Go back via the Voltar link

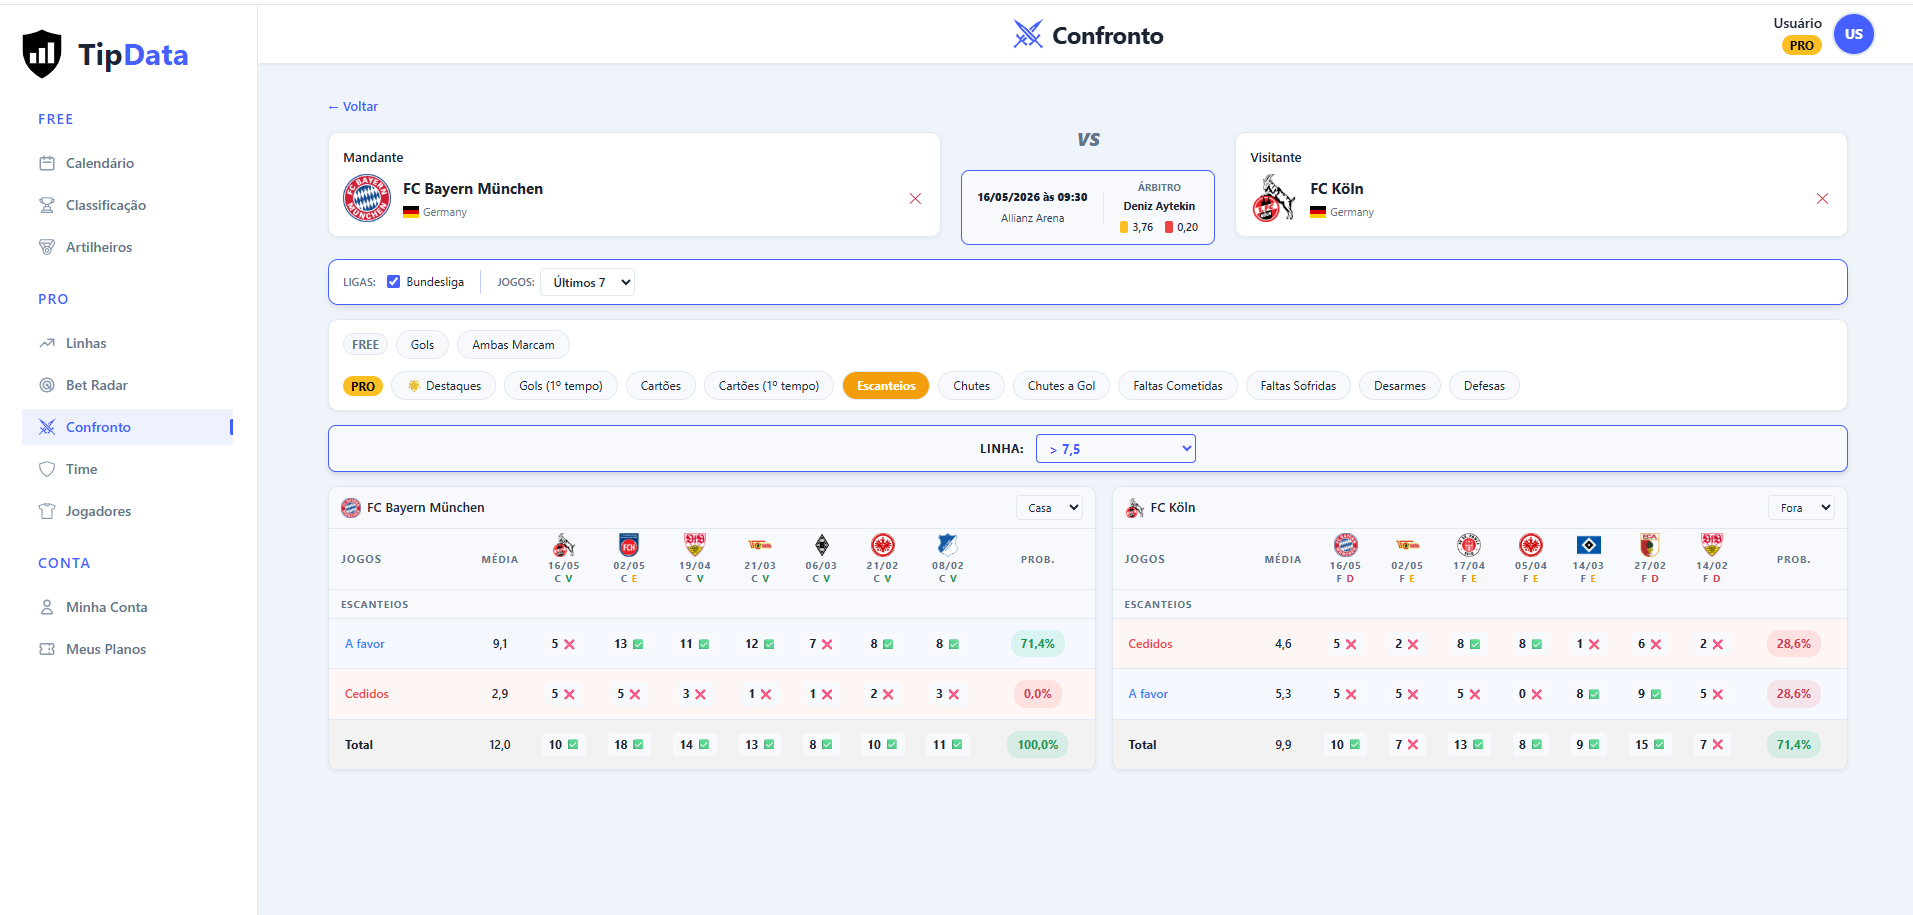pos(353,106)
